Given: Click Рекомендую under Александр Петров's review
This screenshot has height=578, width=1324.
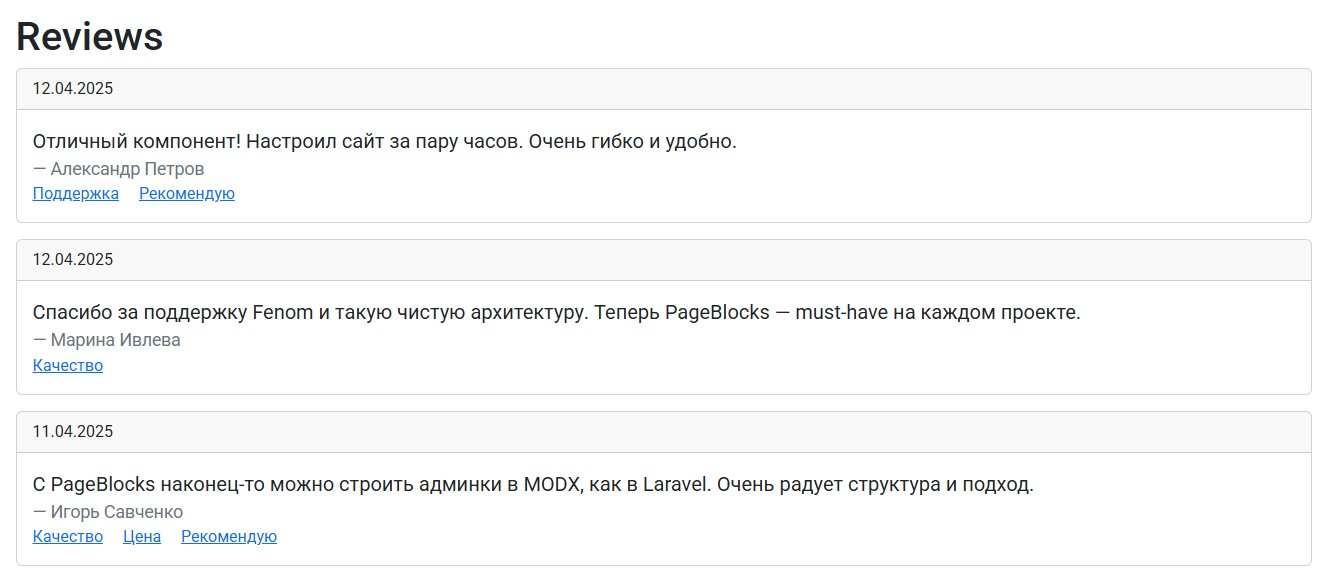Looking at the screenshot, I should coord(187,194).
